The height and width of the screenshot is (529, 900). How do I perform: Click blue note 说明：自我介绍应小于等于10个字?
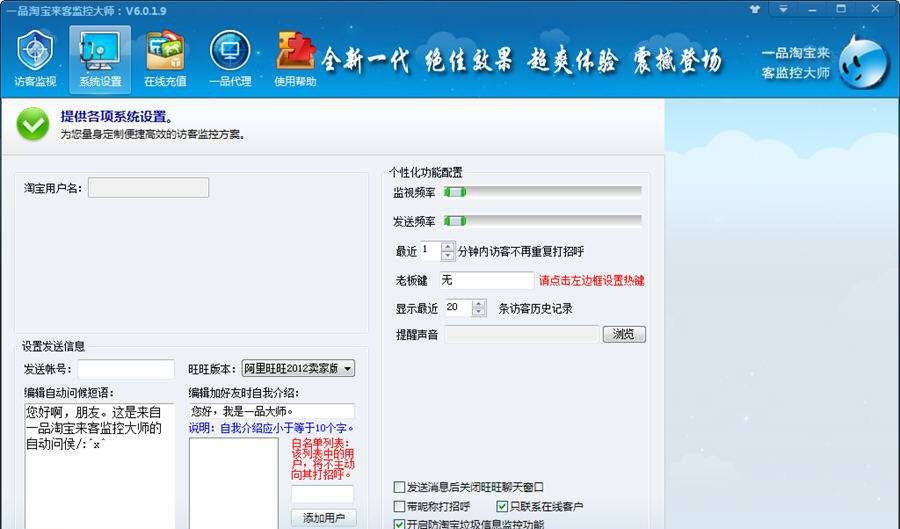point(271,428)
